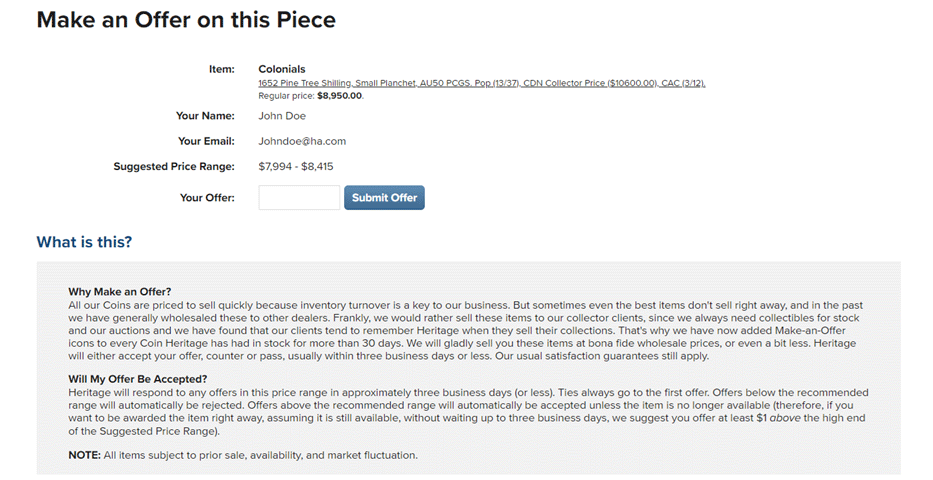933x480 pixels.
Task: Open the 1652 Pine Tree Shilling item link
Action: coord(481,83)
